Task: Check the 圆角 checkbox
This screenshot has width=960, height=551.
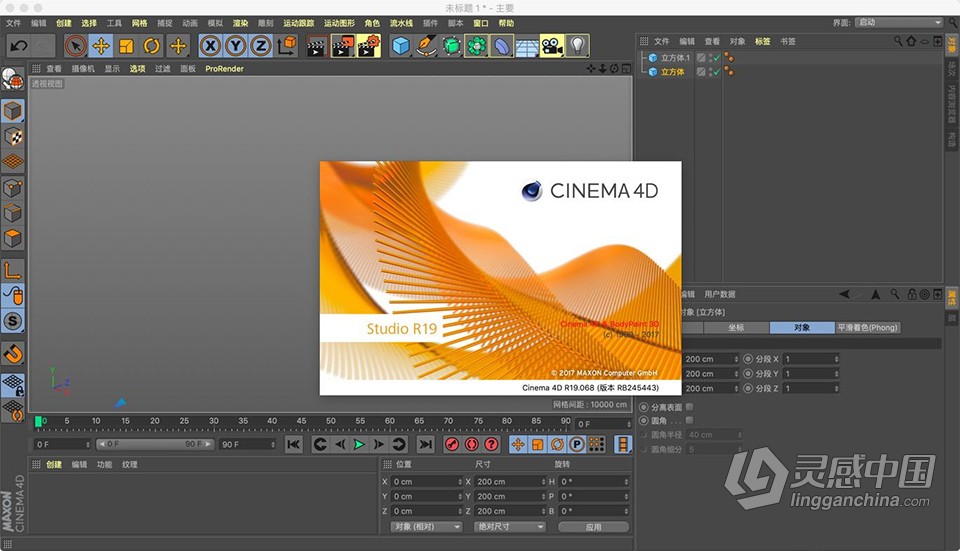Action: point(689,420)
